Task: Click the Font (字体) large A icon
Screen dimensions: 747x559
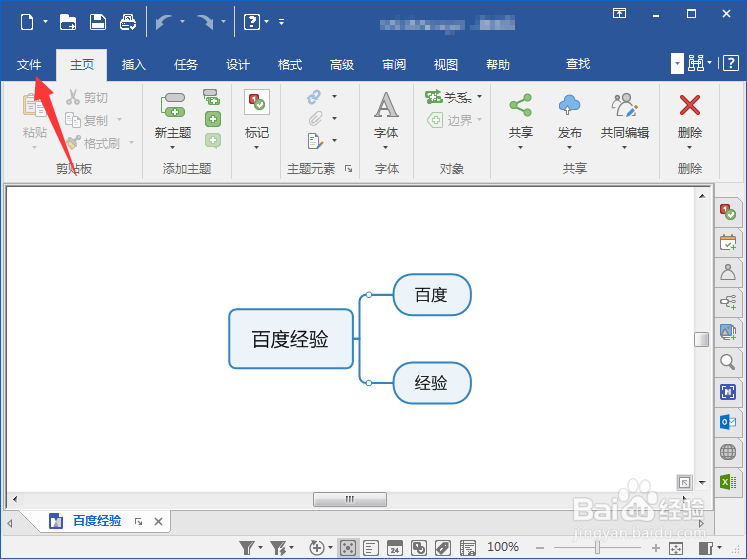Action: [x=386, y=105]
